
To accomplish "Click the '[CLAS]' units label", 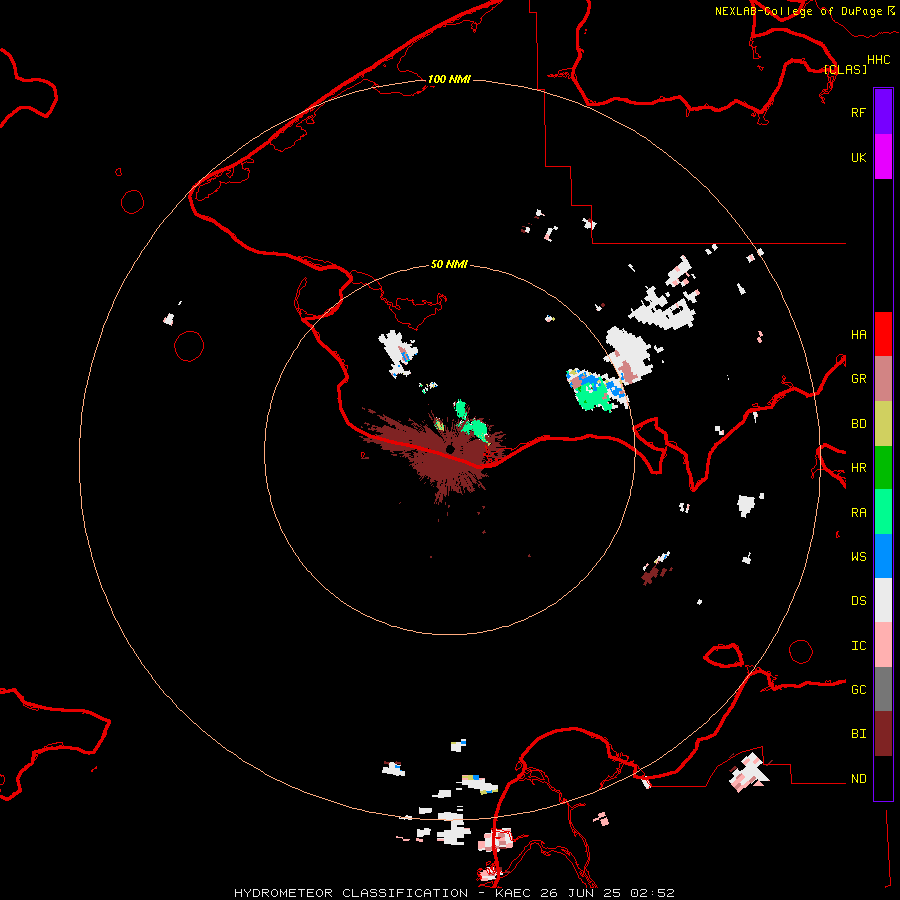I will point(845,69).
